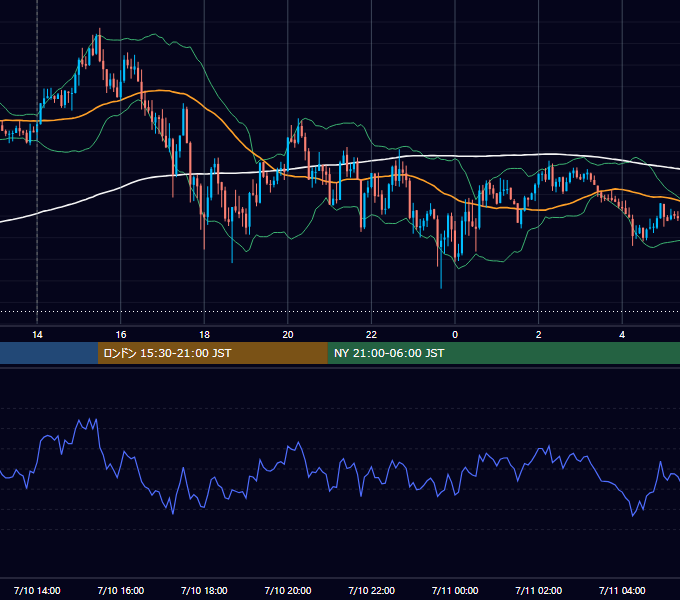Select the ロンドン 15:30-21:00 JST session bar
680x600 pixels.
coord(212,353)
